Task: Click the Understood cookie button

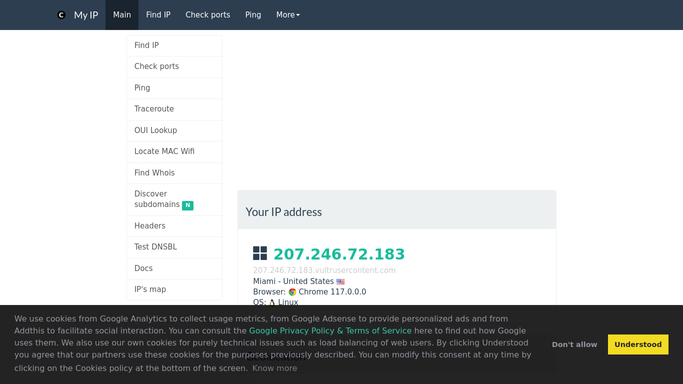Action: [x=638, y=344]
